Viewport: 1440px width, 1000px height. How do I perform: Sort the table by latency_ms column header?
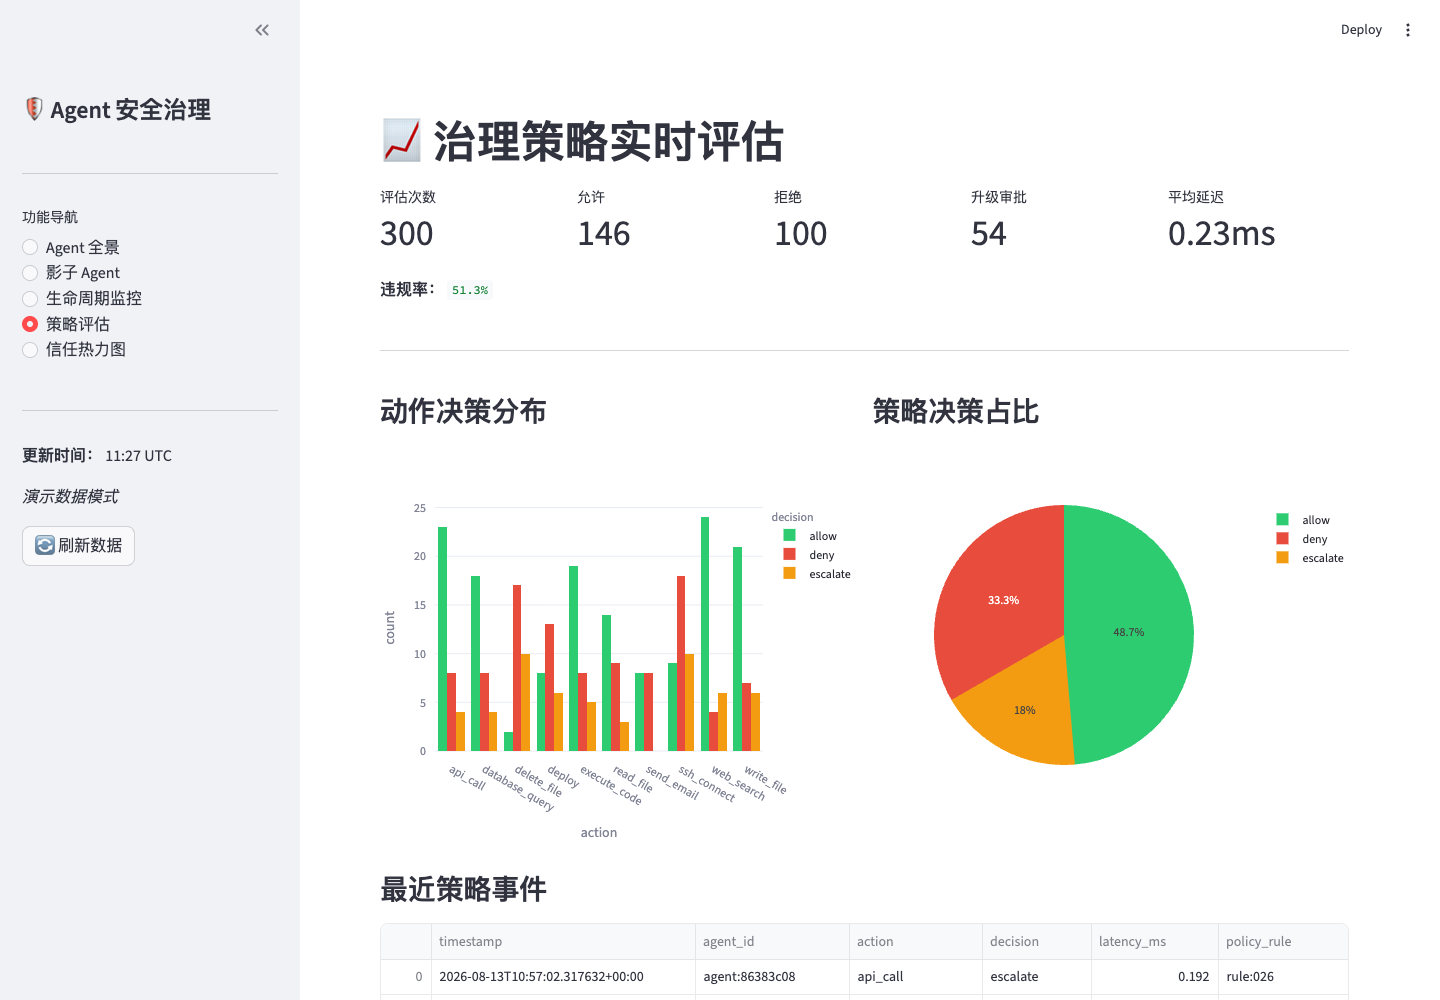(1154, 941)
